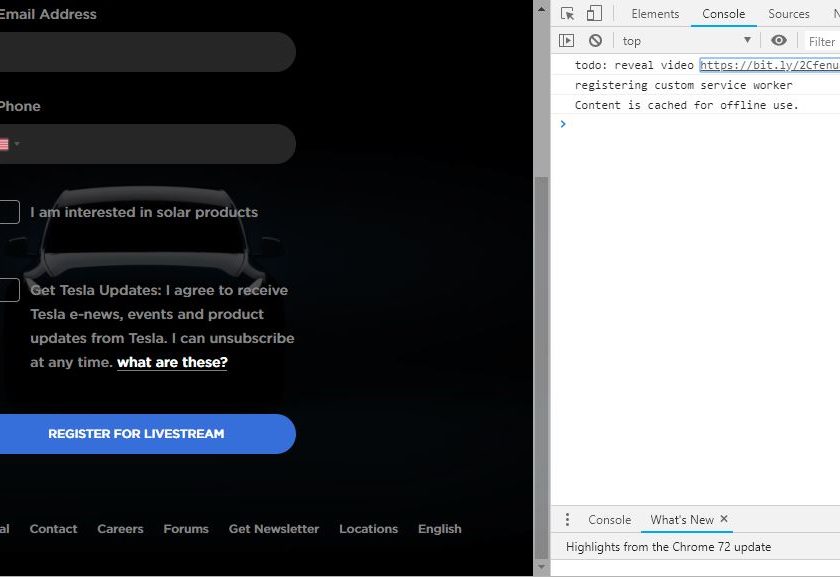Open the DevTools drawer three-dot menu
This screenshot has width=840, height=579.
coord(567,520)
